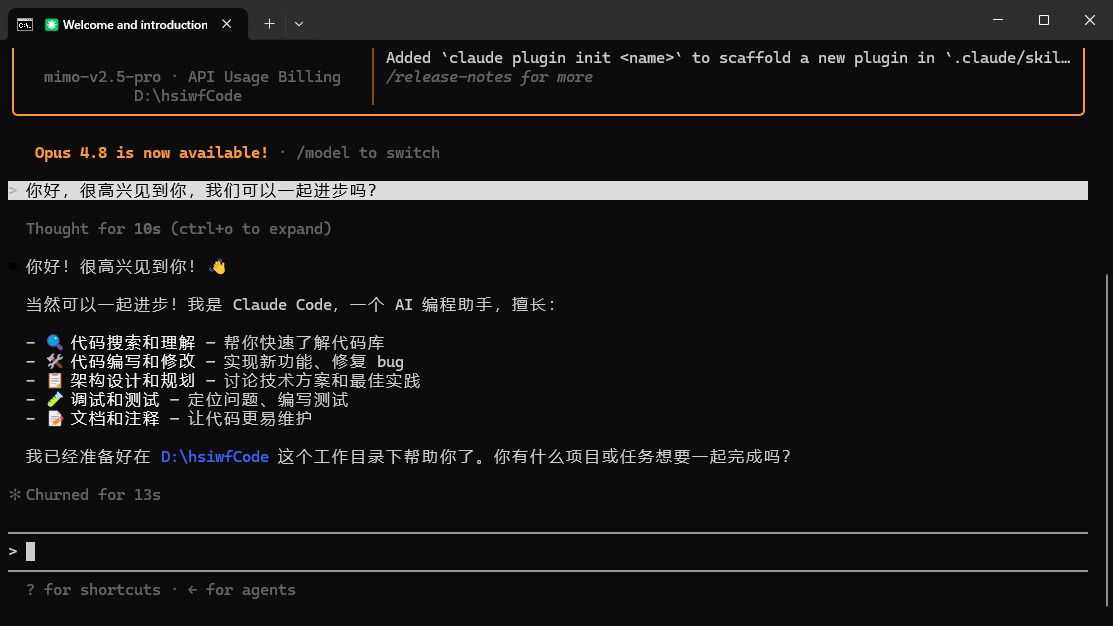The height and width of the screenshot is (626, 1113).
Task: Click the D:\hsiwfCode blue path link
Action: click(x=214, y=456)
